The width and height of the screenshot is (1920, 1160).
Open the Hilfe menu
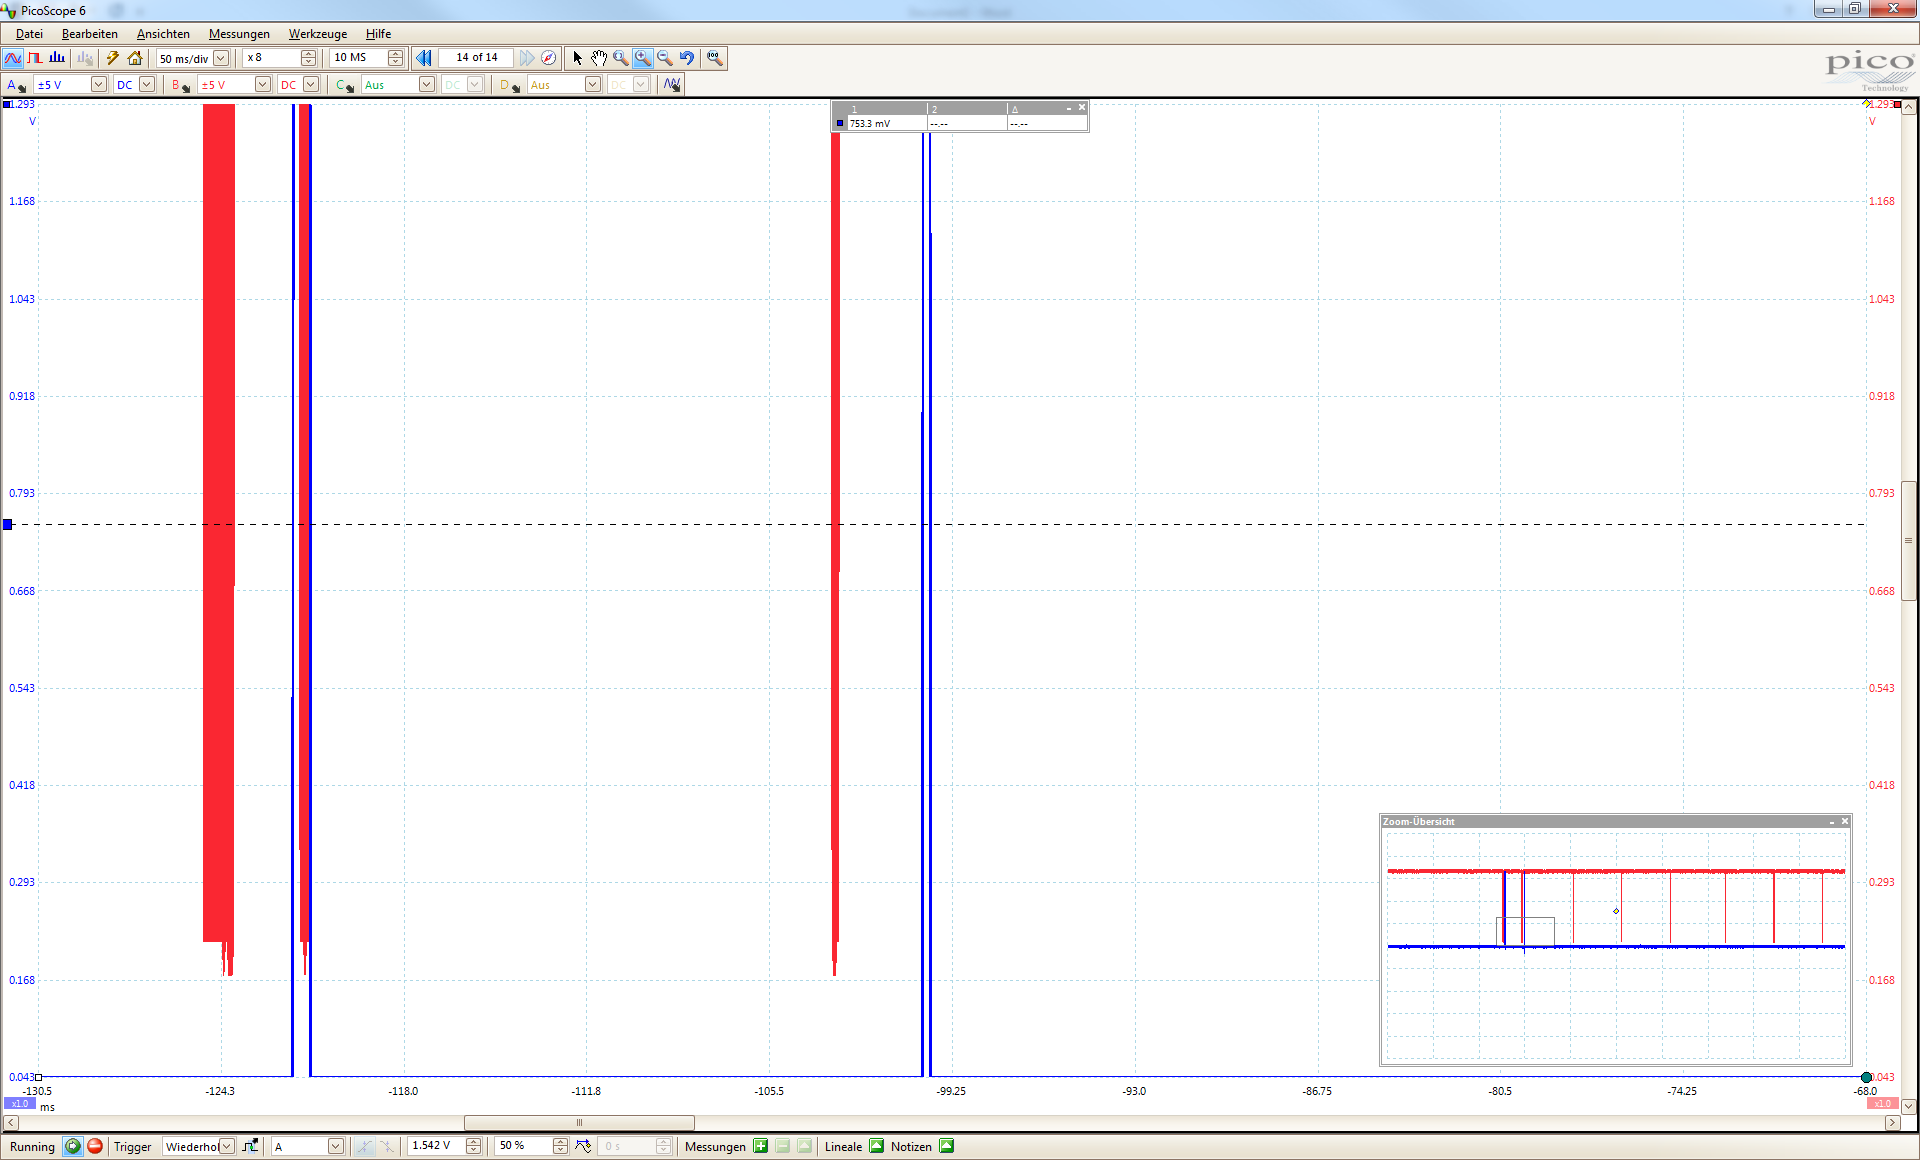[378, 34]
